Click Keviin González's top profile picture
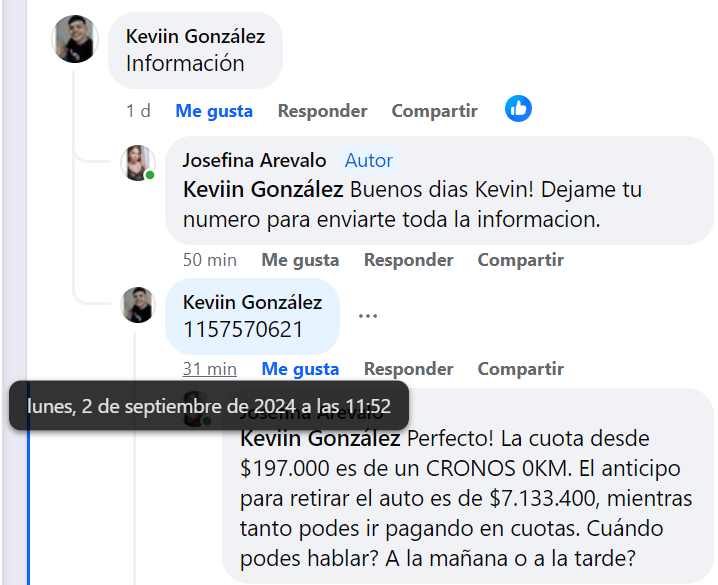 point(76,40)
